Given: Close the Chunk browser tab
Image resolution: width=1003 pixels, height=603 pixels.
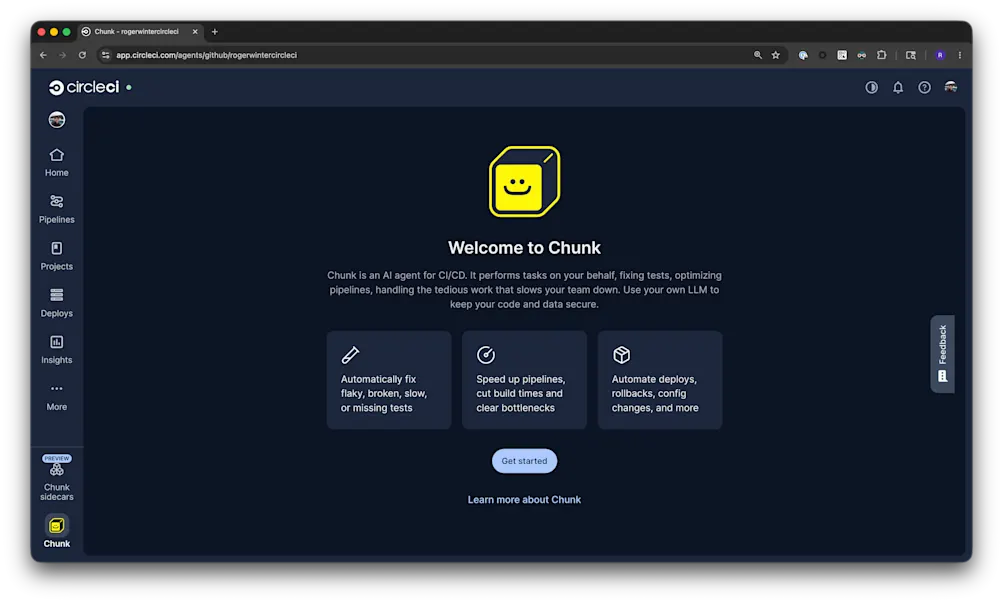Looking at the screenshot, I should click(x=195, y=31).
